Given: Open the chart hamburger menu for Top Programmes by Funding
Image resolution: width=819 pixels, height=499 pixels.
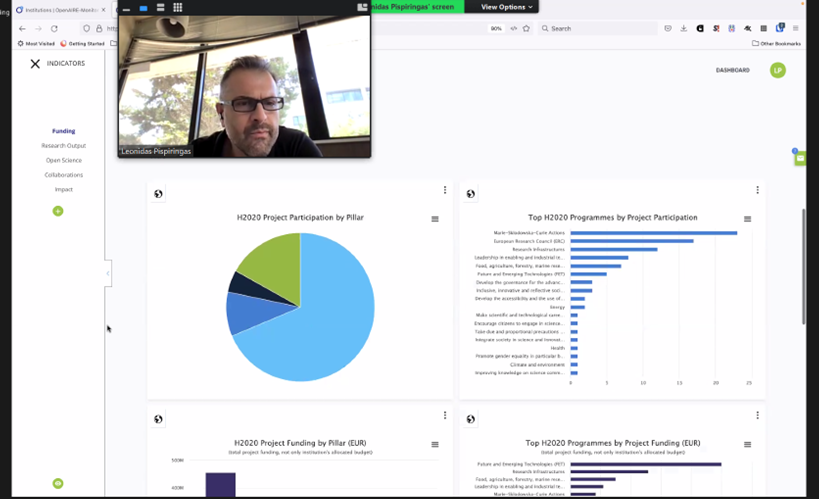Looking at the screenshot, I should coord(747,445).
